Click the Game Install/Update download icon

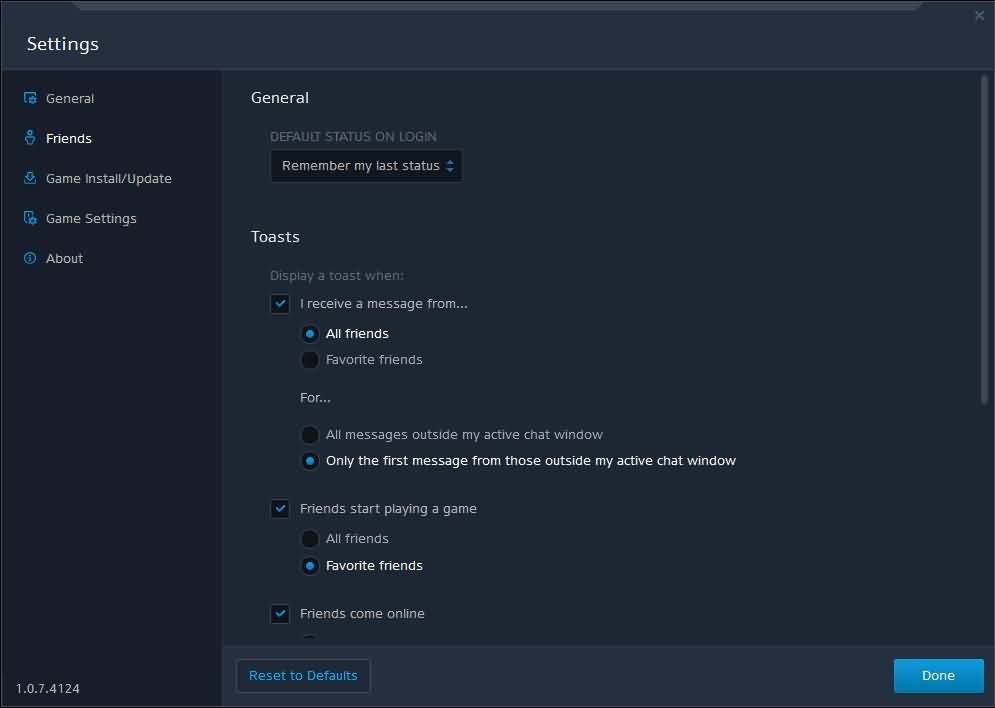click(30, 178)
